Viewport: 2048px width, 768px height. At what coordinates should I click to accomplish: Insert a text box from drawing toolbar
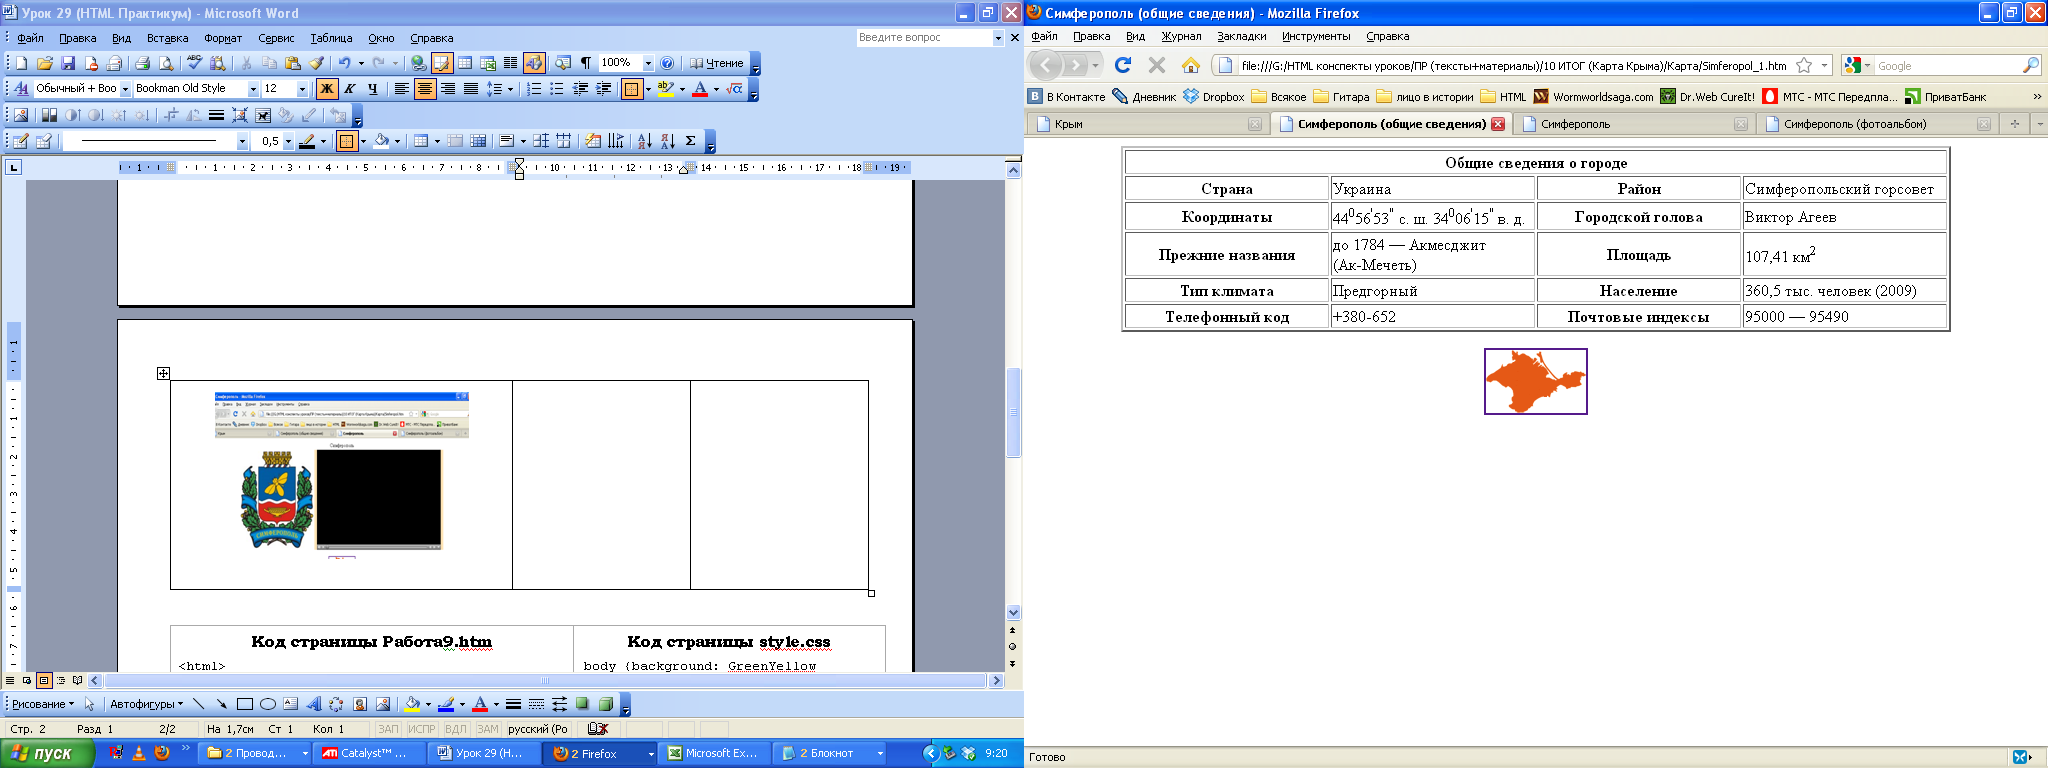pos(290,704)
